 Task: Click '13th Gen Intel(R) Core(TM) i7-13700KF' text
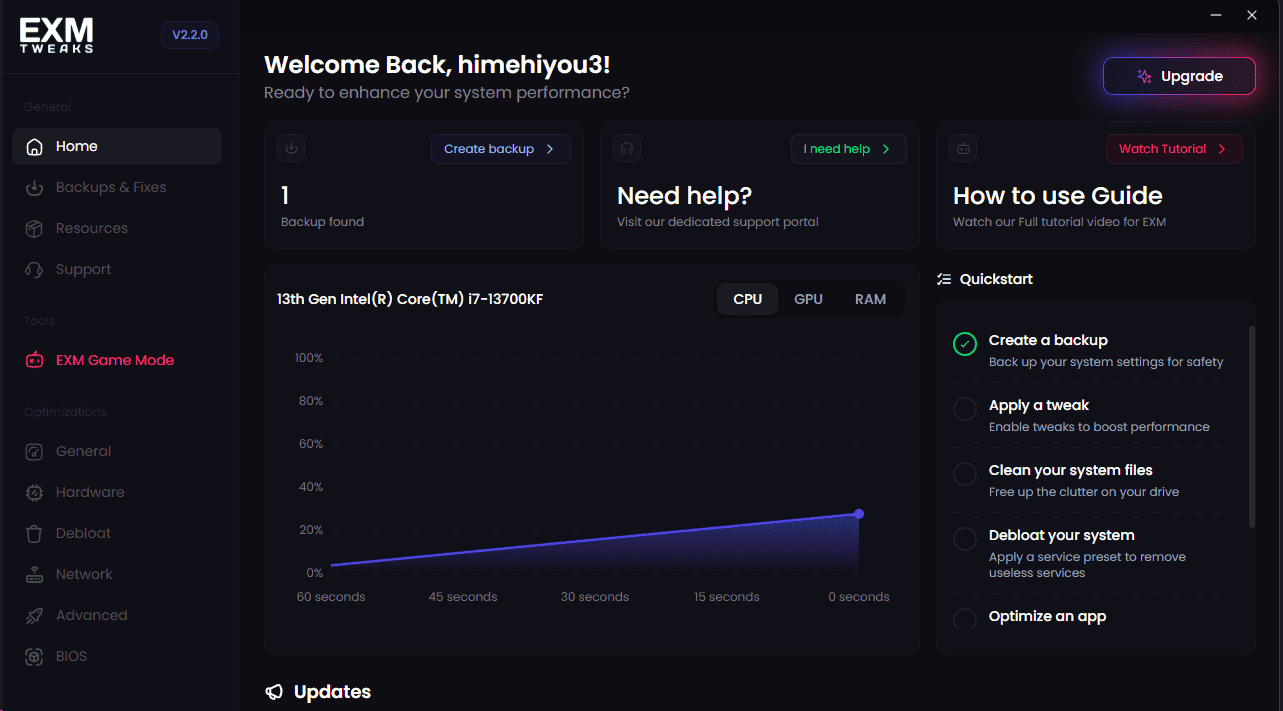pos(410,299)
